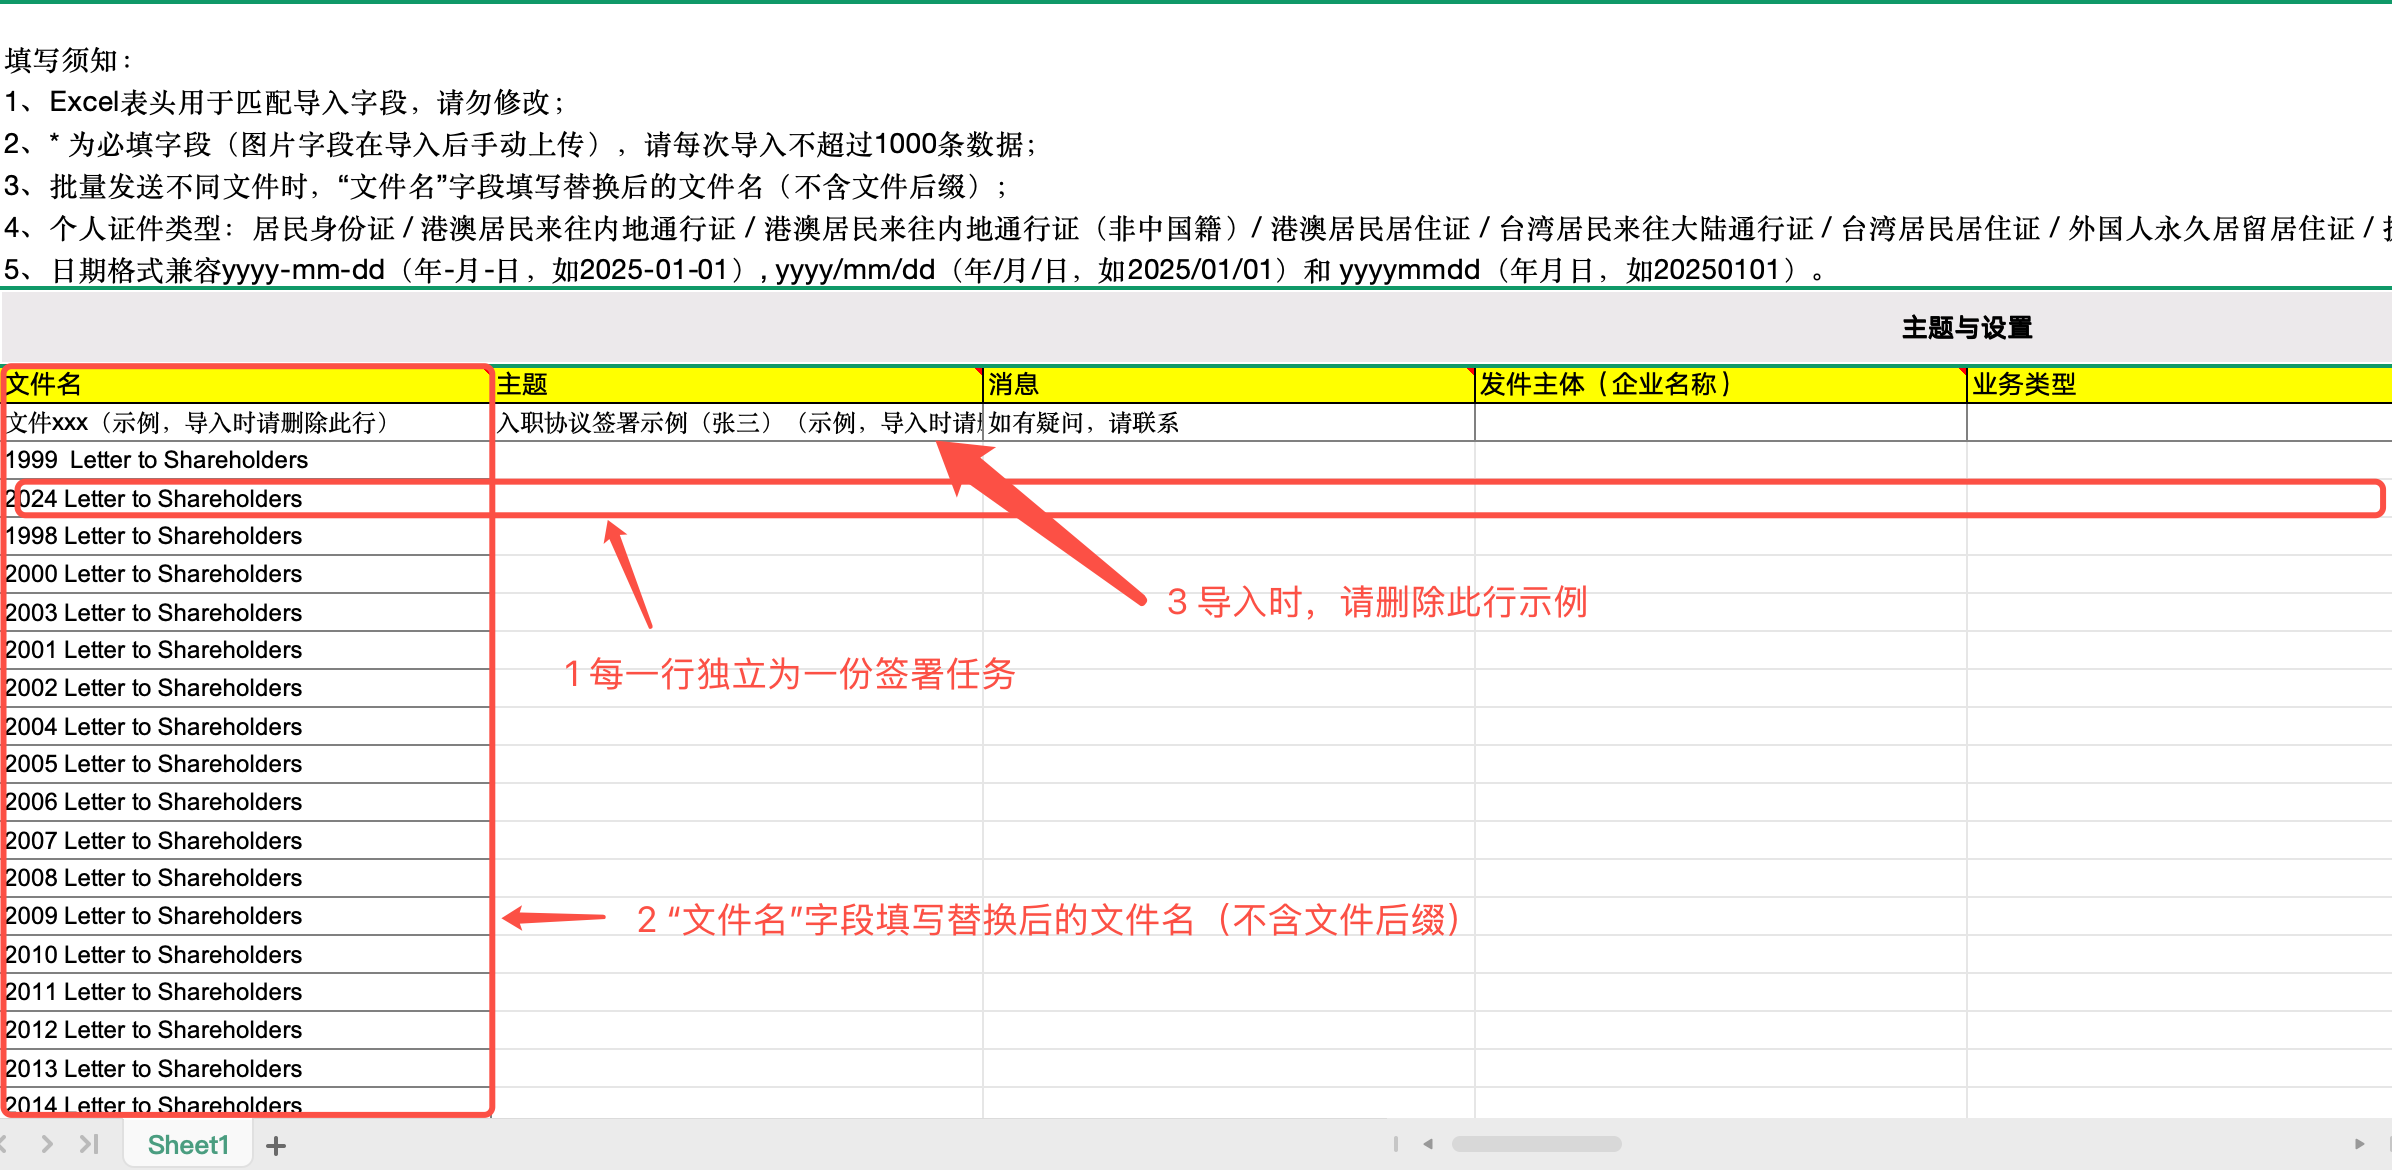Screen dimensions: 2392x1170
Task: Select the 消息 header cell
Action: pyautogui.click(x=1228, y=385)
